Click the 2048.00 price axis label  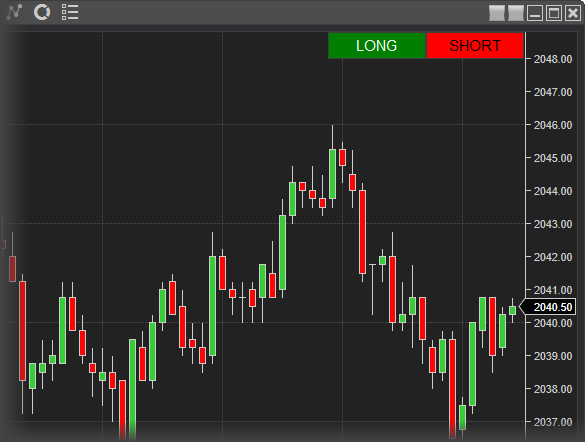553,59
